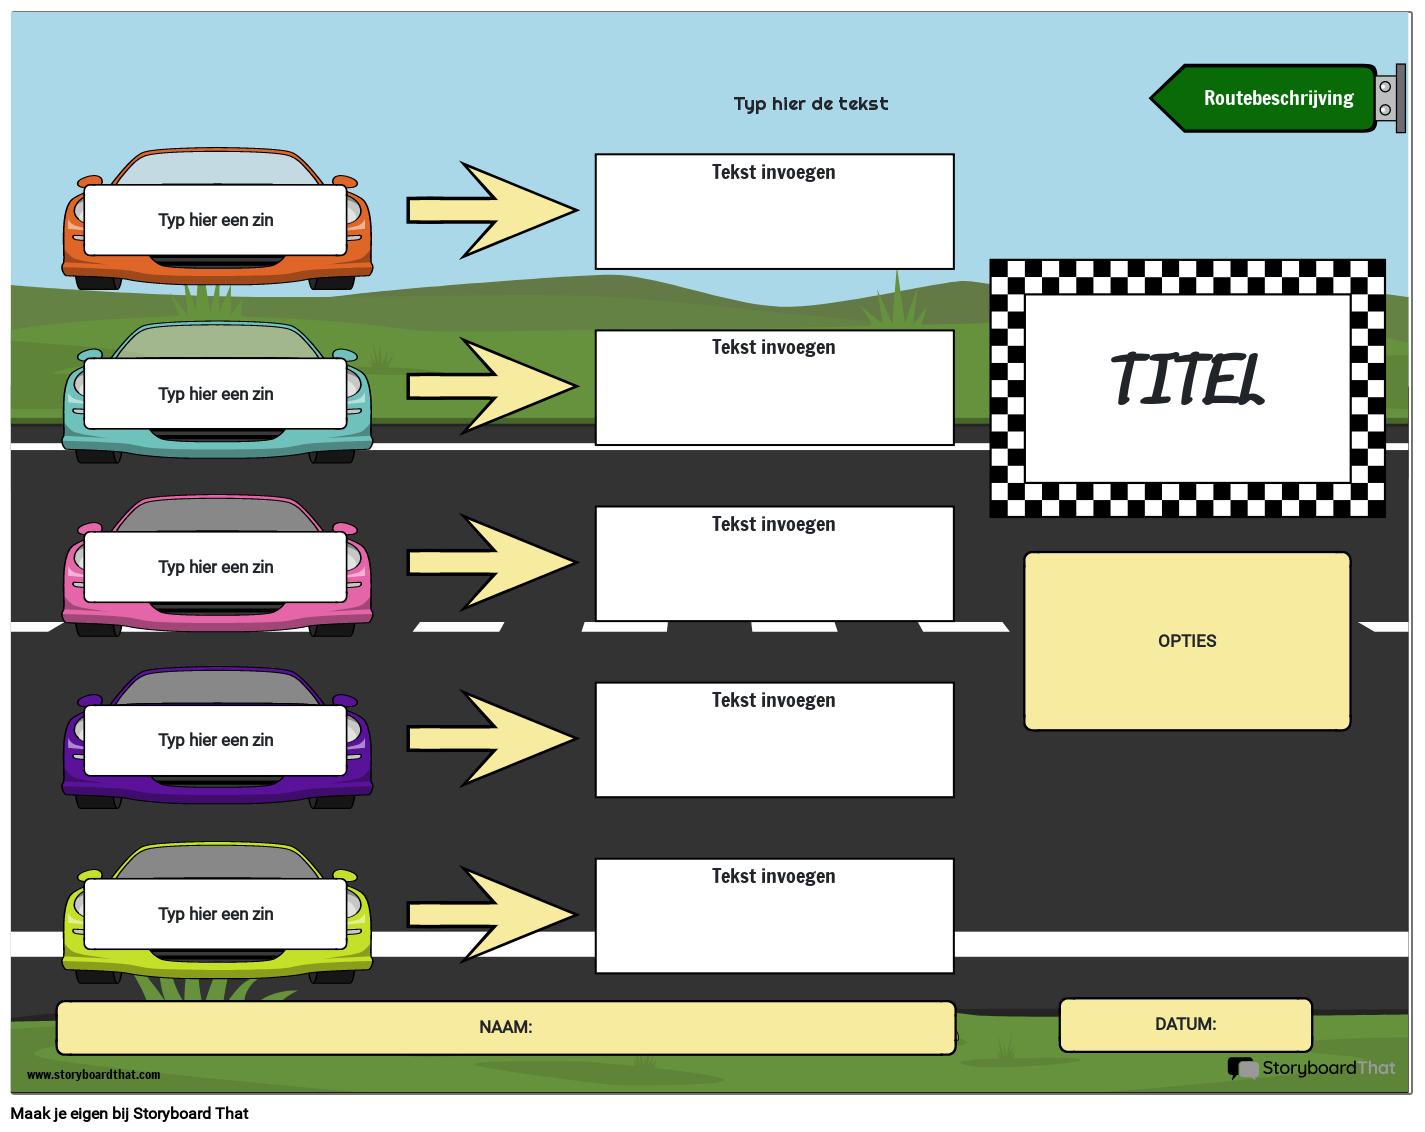Open the www.storyboardthat.com link
Image resolution: width=1425 pixels, height=1132 pixels.
(x=93, y=1075)
